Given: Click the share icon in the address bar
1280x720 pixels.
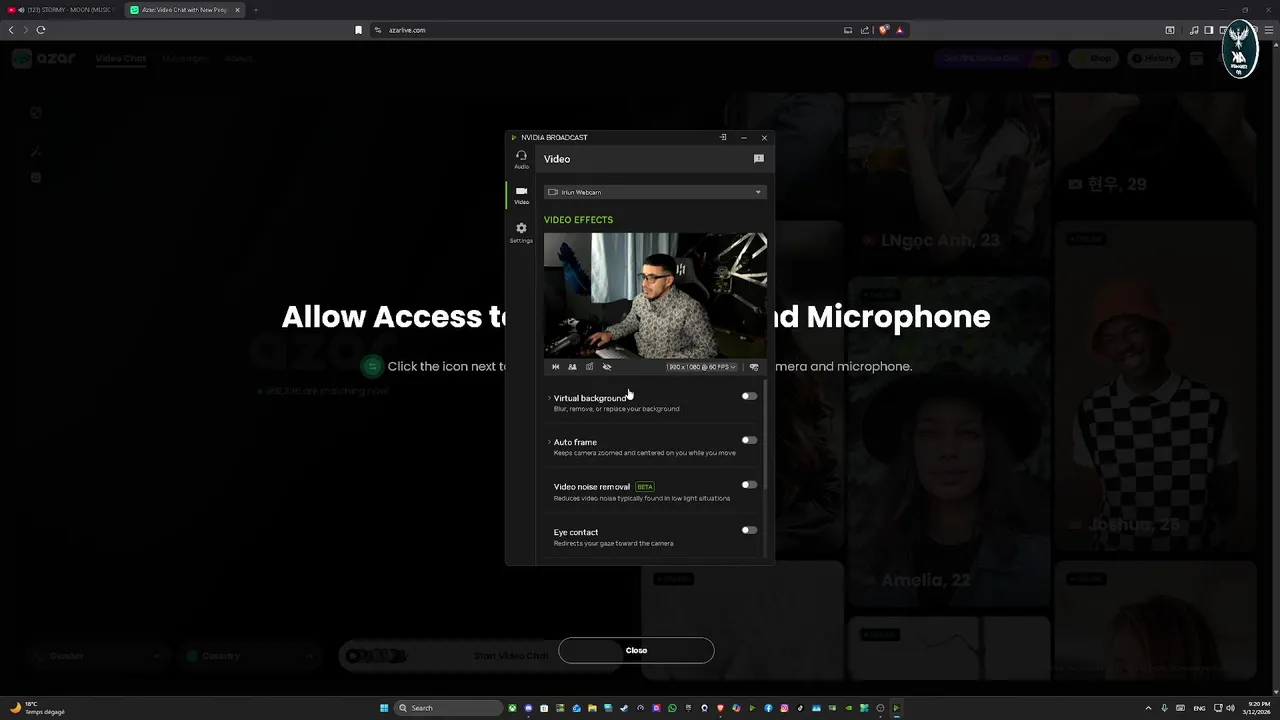Looking at the screenshot, I should 865,30.
